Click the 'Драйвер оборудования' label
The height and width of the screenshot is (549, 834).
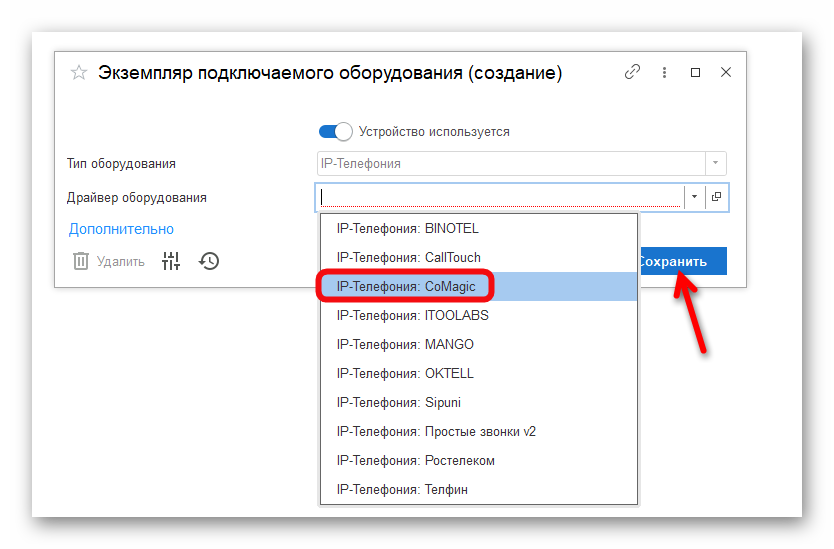[137, 198]
